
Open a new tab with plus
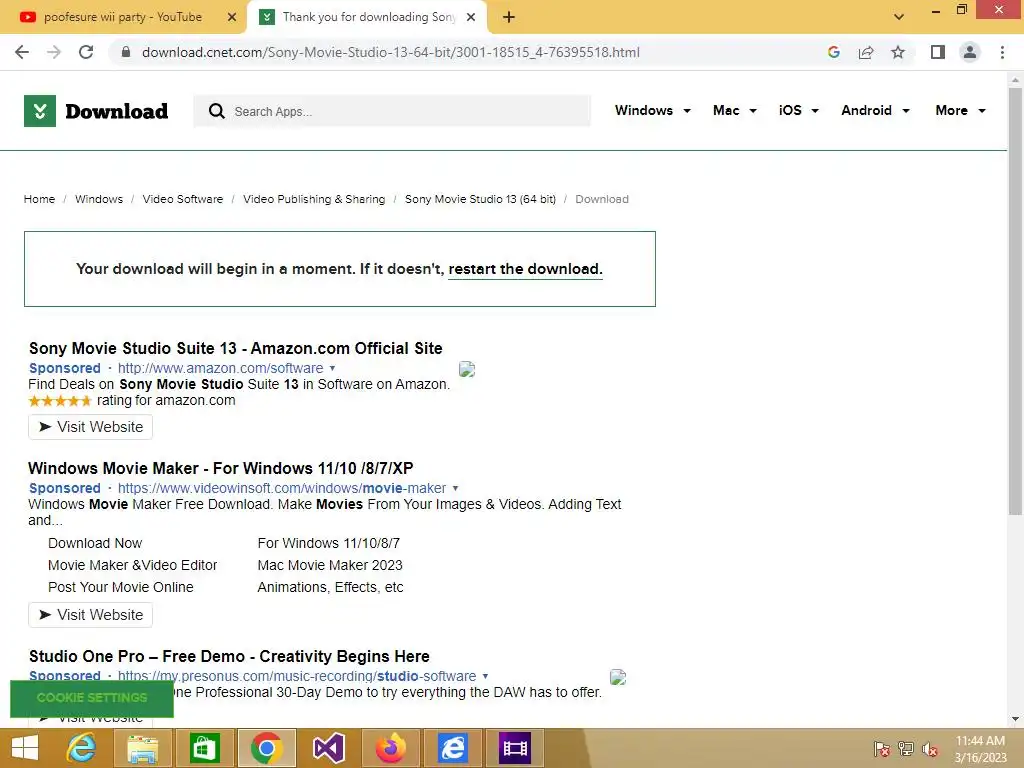click(x=509, y=17)
